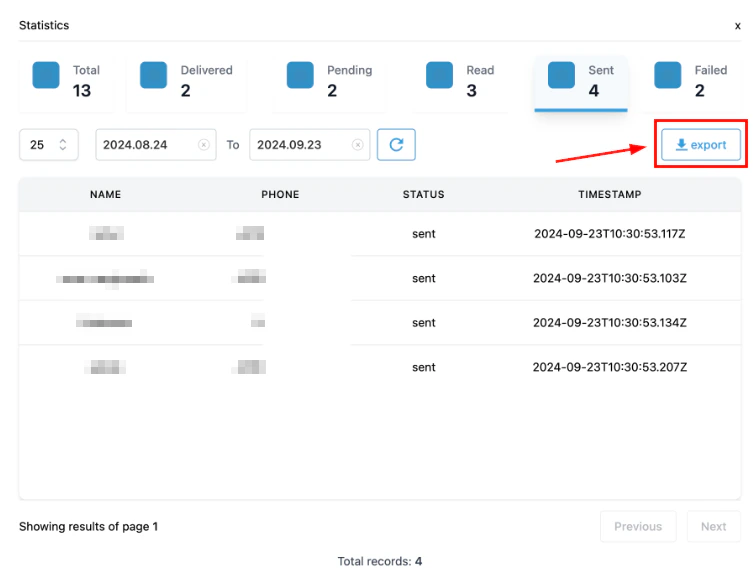This screenshot has width=756, height=582.
Task: Click the blue icon beside Failed
Action: click(x=668, y=75)
